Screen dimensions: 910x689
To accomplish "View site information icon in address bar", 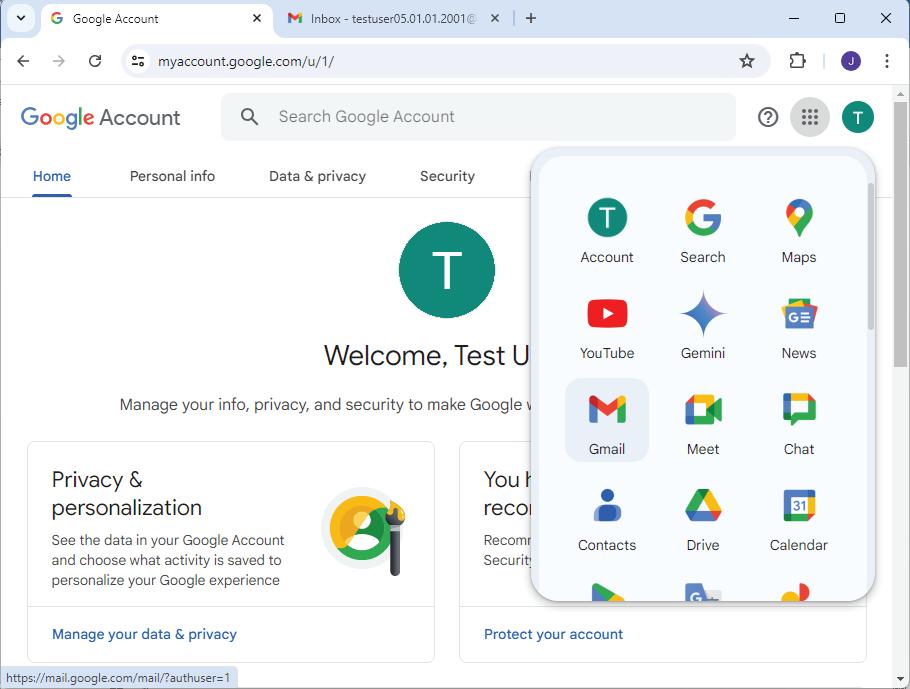I will tap(138, 61).
